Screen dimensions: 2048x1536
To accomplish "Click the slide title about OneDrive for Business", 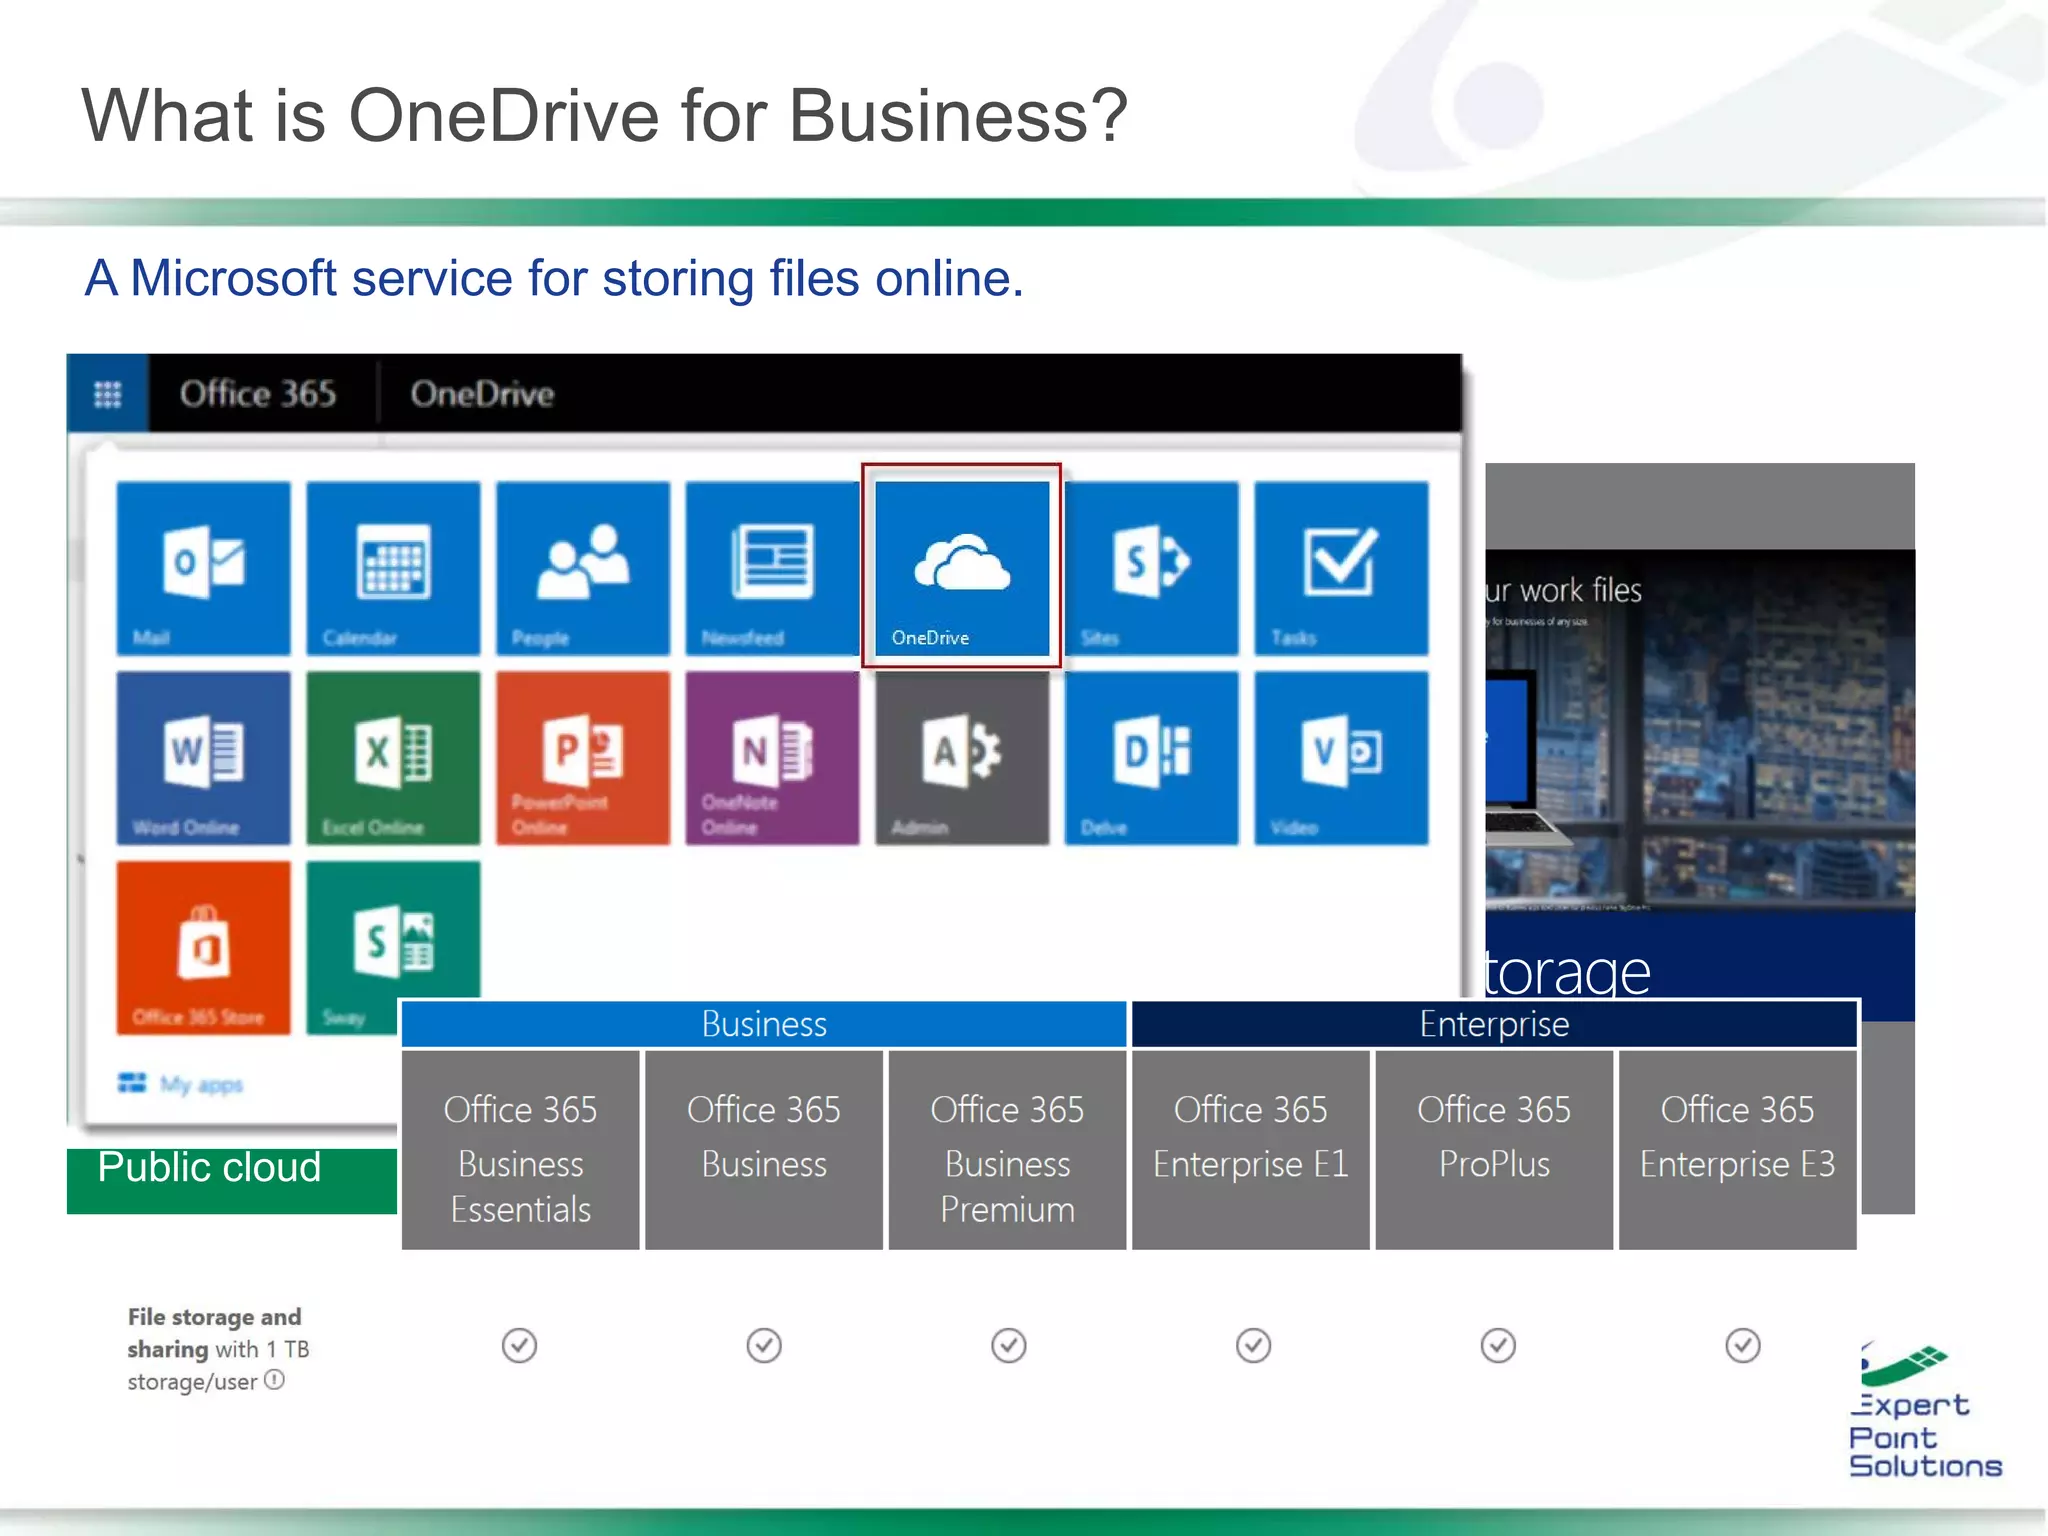I will (604, 116).
